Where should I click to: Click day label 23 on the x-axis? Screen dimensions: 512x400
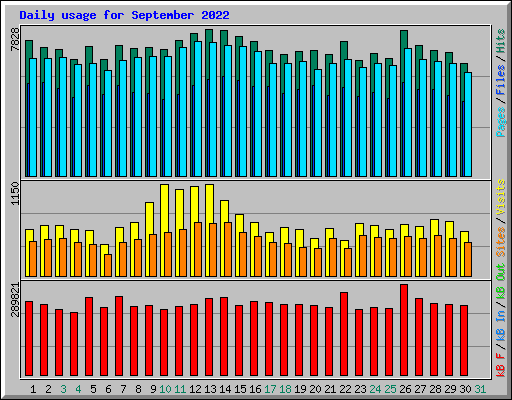tap(360, 389)
